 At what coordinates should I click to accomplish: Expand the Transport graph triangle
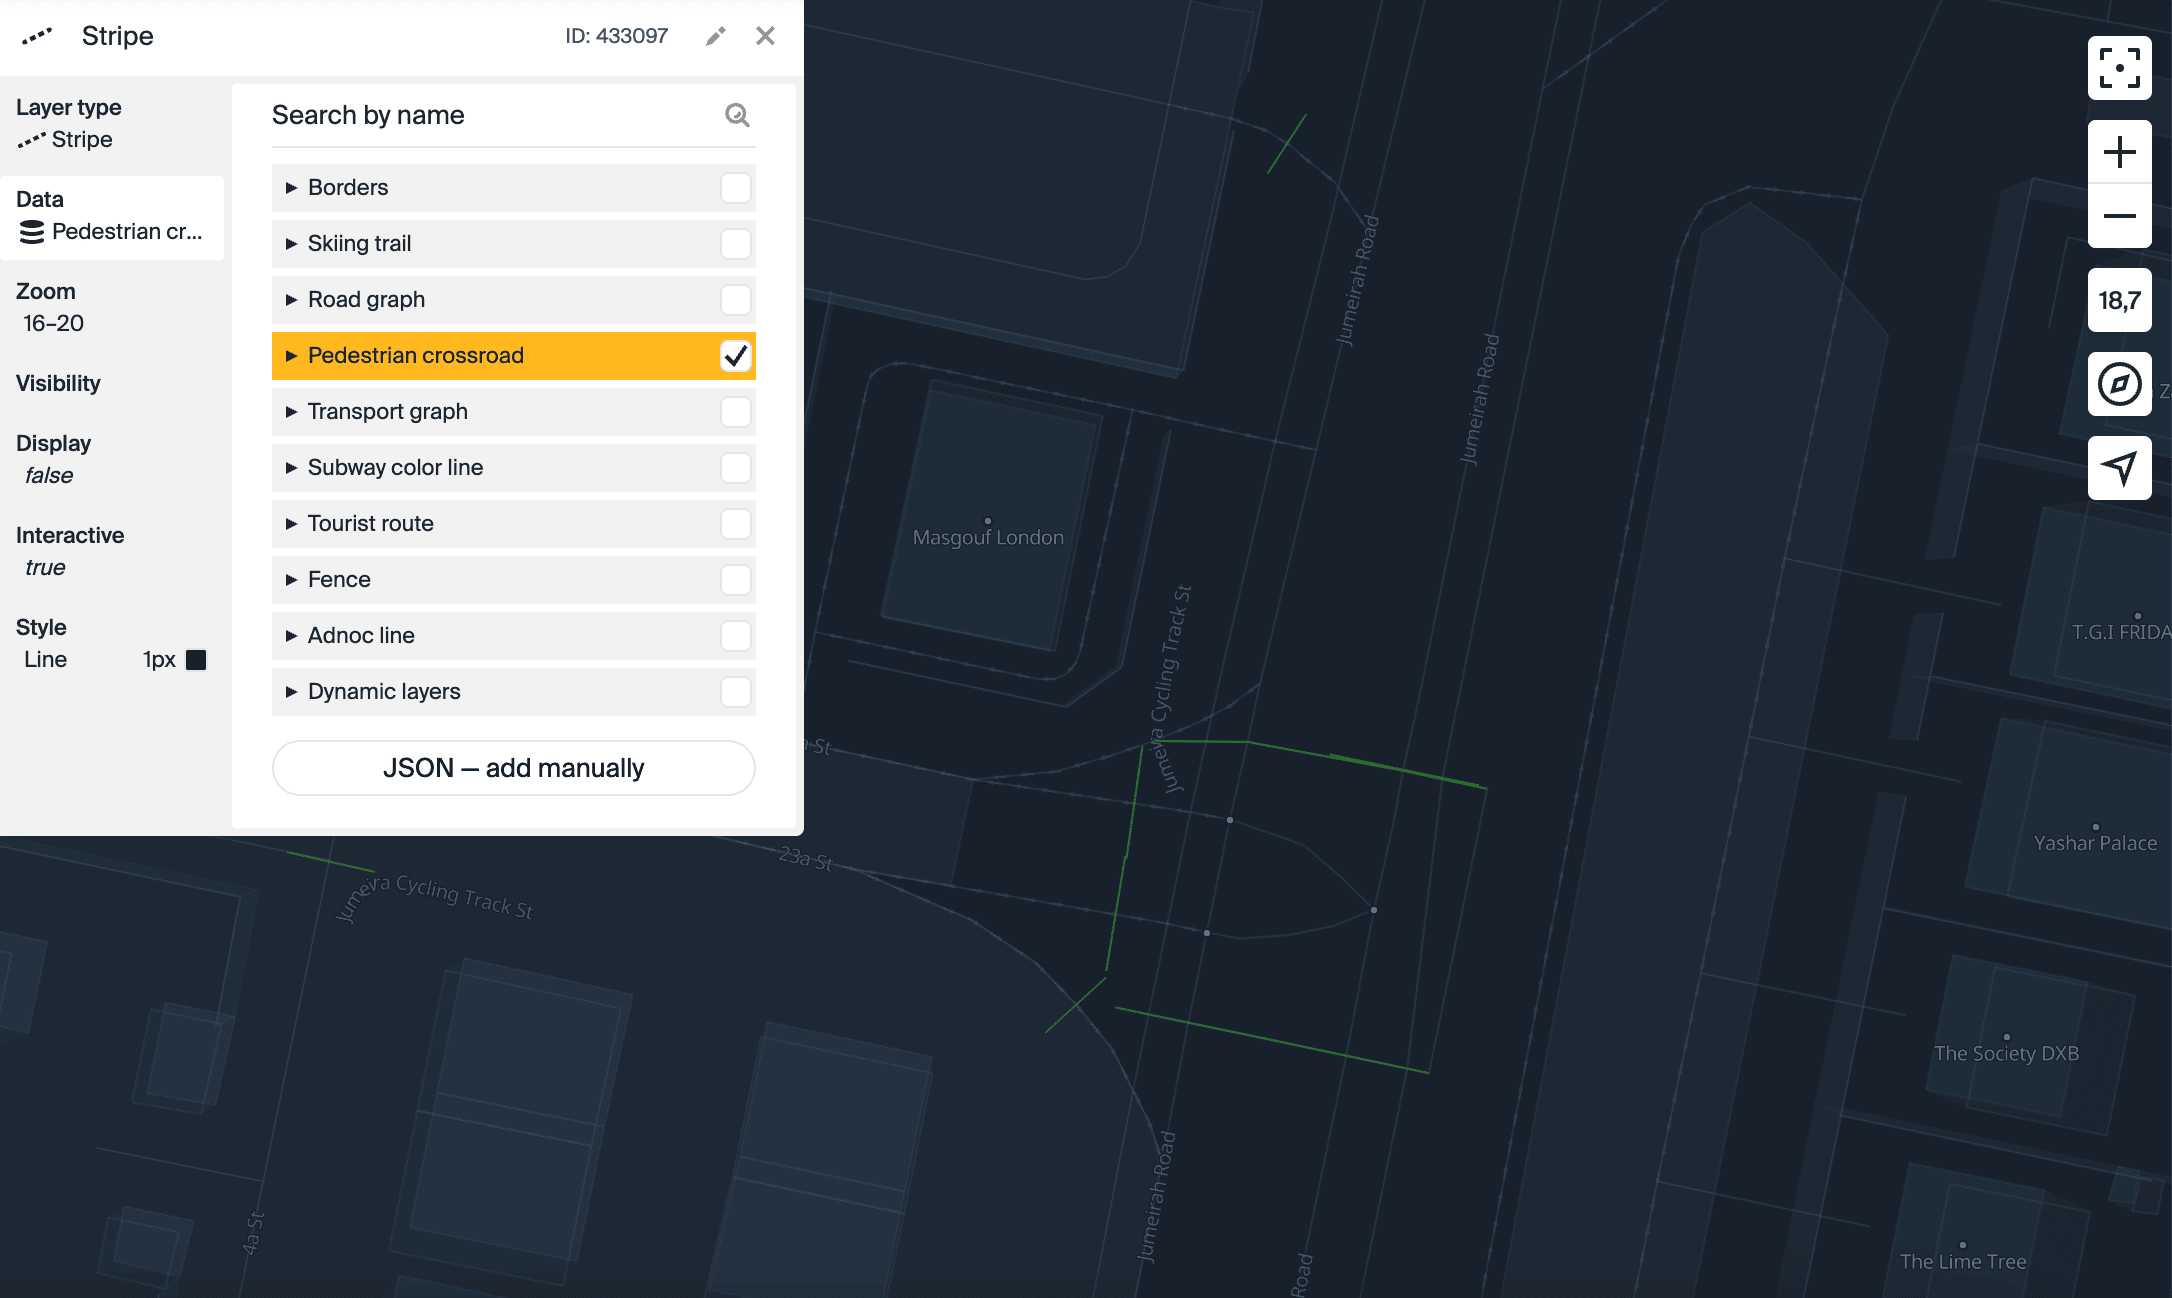291,412
